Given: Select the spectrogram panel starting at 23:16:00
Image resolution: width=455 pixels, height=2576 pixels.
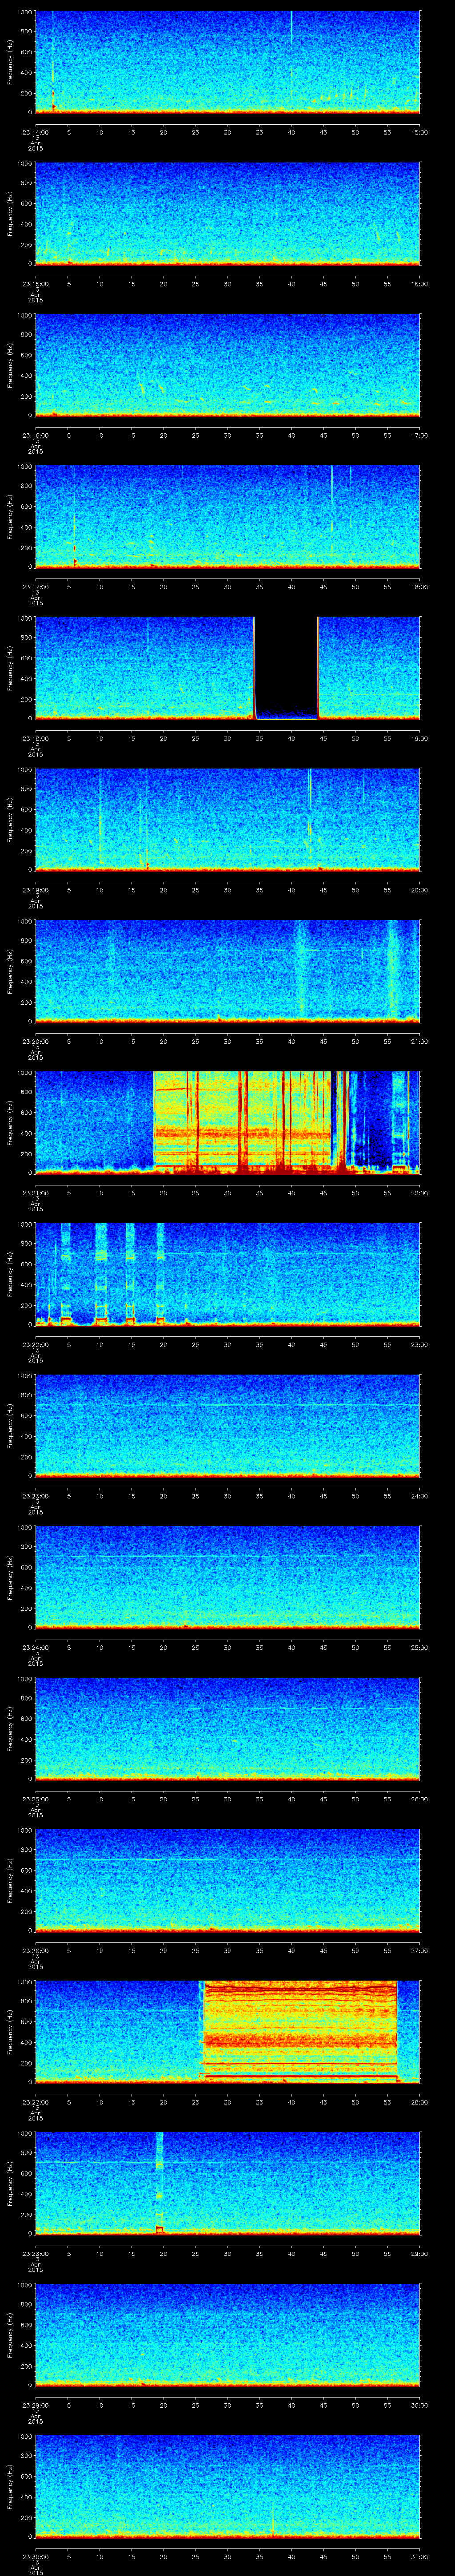Looking at the screenshot, I should [227, 364].
